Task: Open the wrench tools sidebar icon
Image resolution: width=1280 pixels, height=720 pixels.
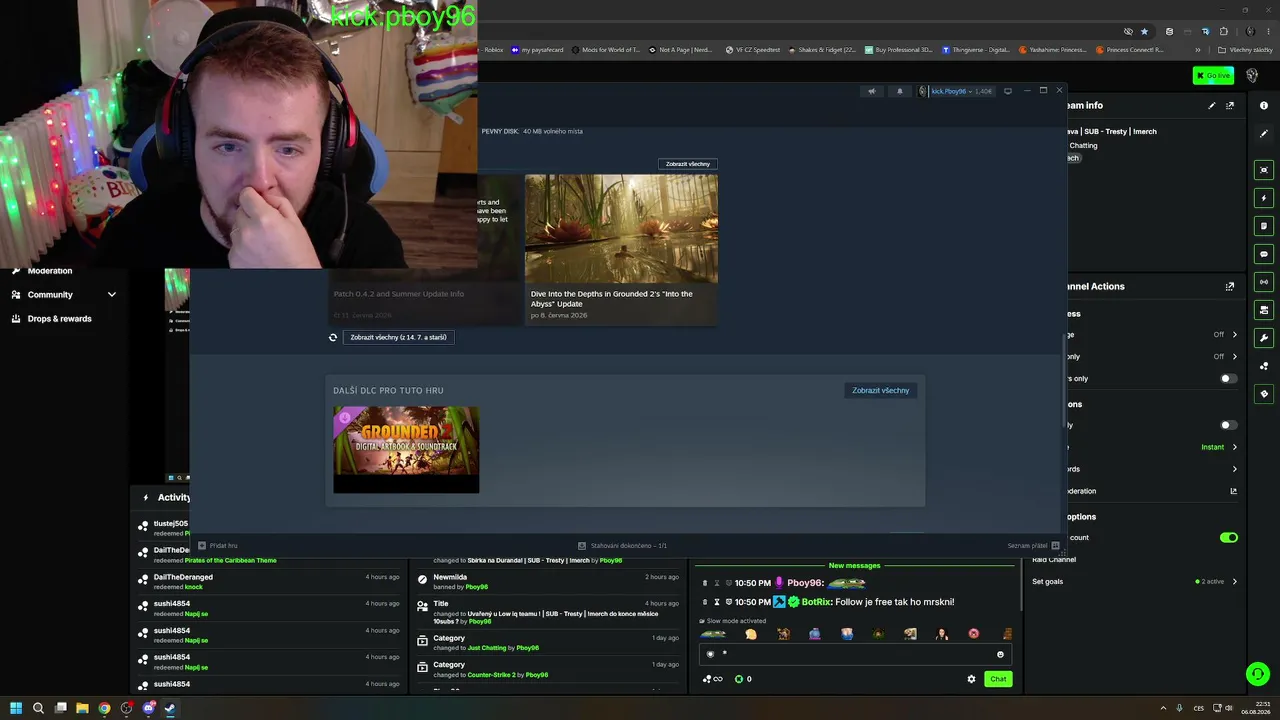Action: (x=1264, y=338)
